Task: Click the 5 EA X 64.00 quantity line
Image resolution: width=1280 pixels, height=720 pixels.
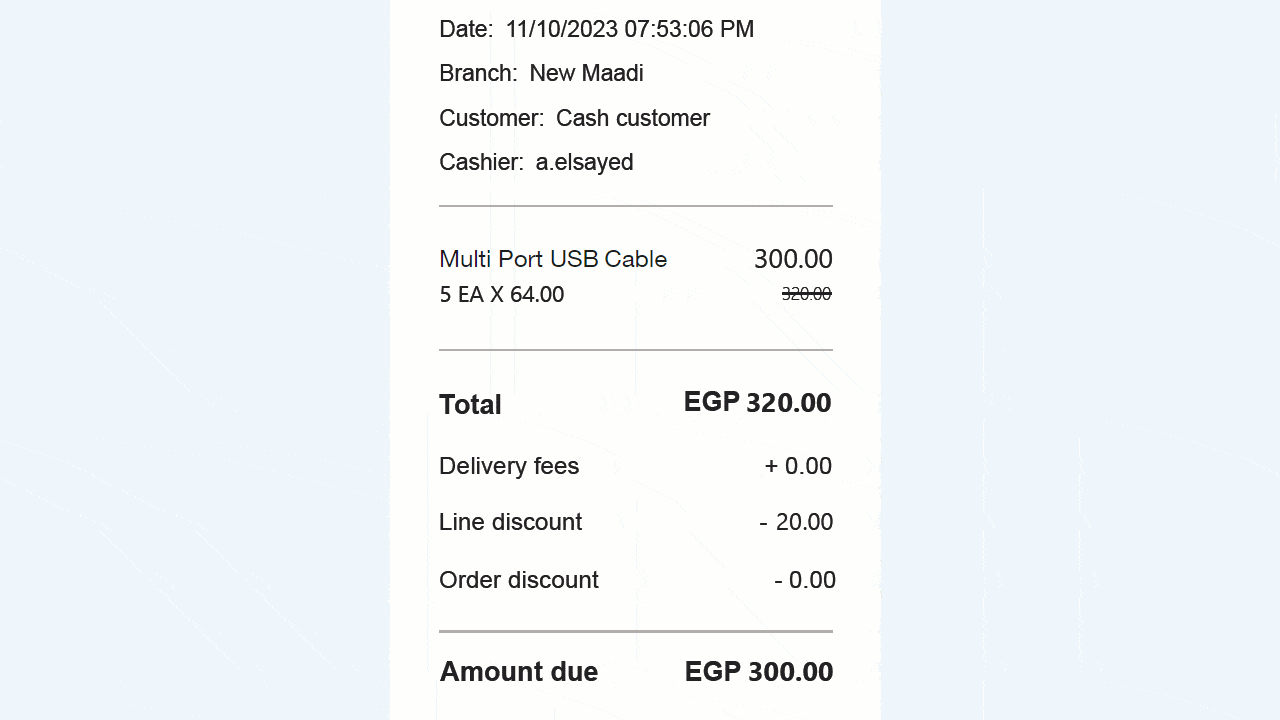Action: point(501,295)
